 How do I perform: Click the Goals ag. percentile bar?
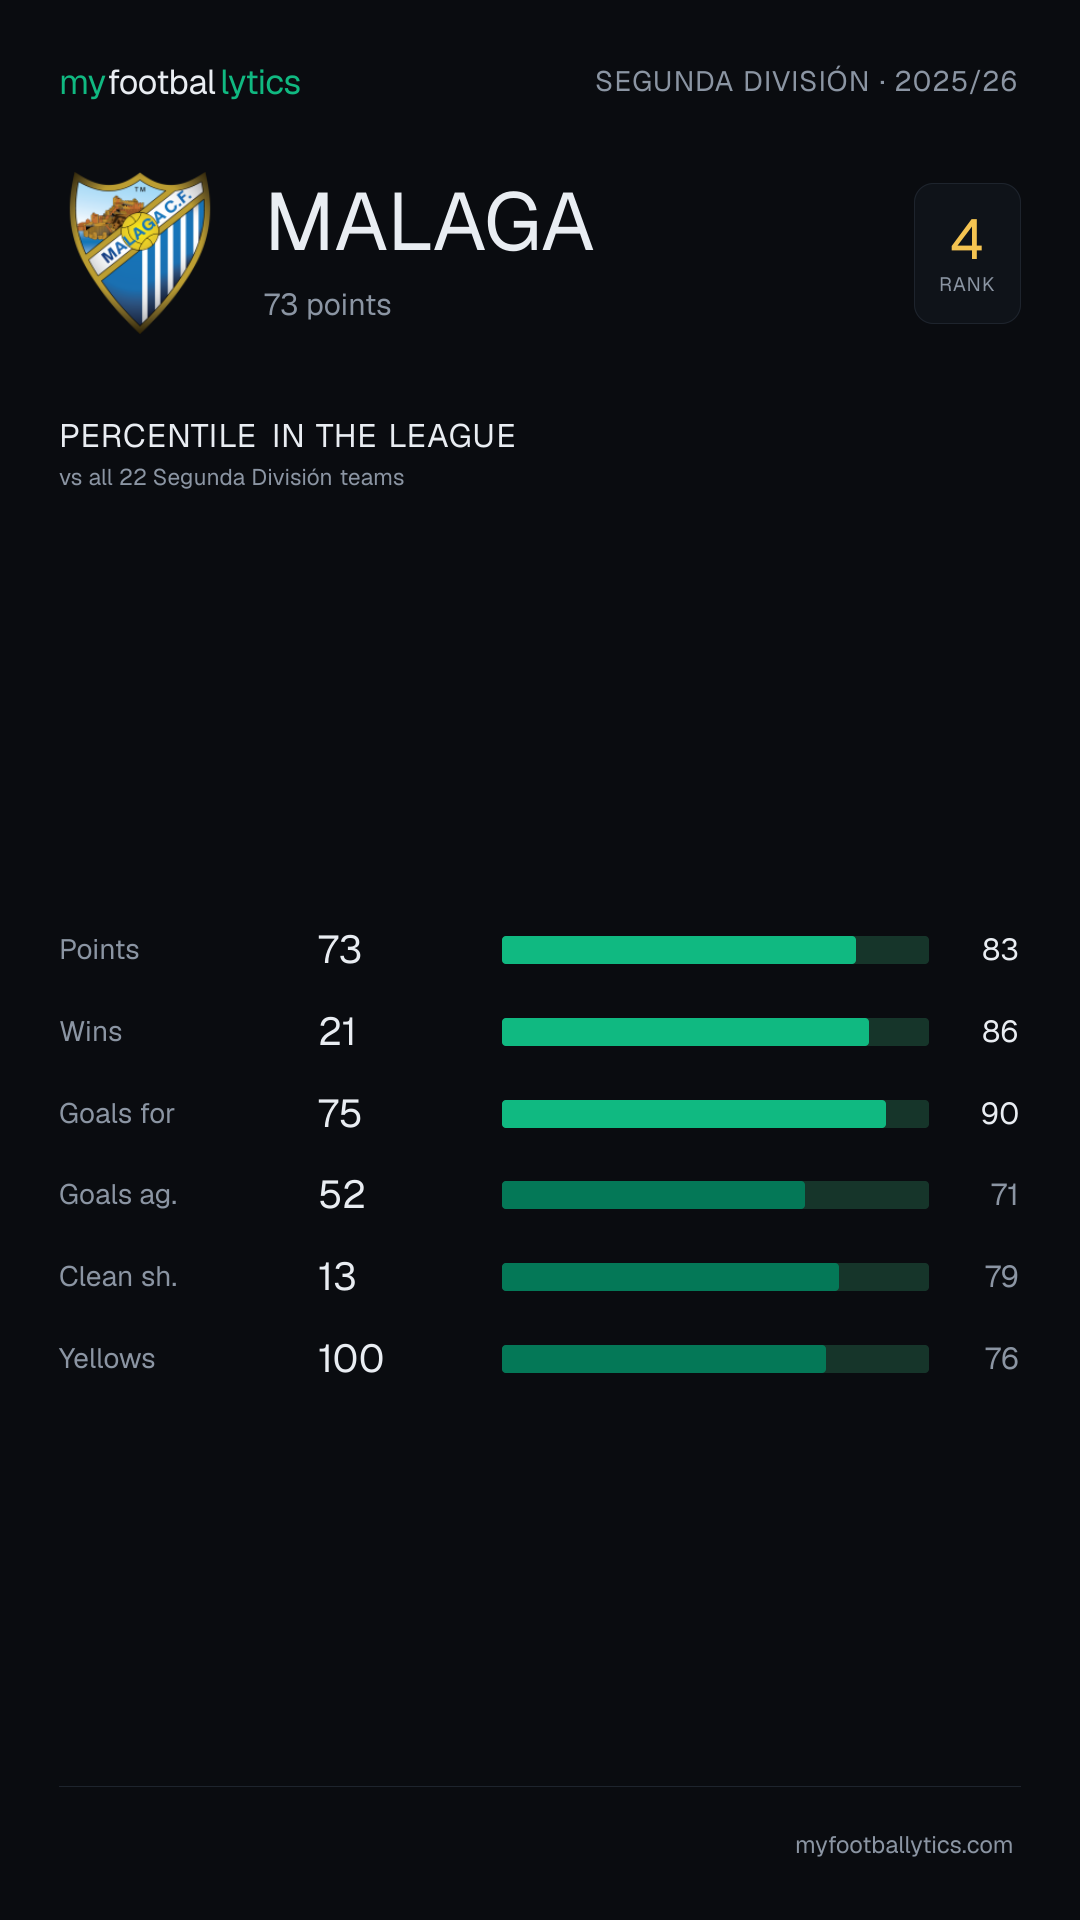(x=715, y=1195)
